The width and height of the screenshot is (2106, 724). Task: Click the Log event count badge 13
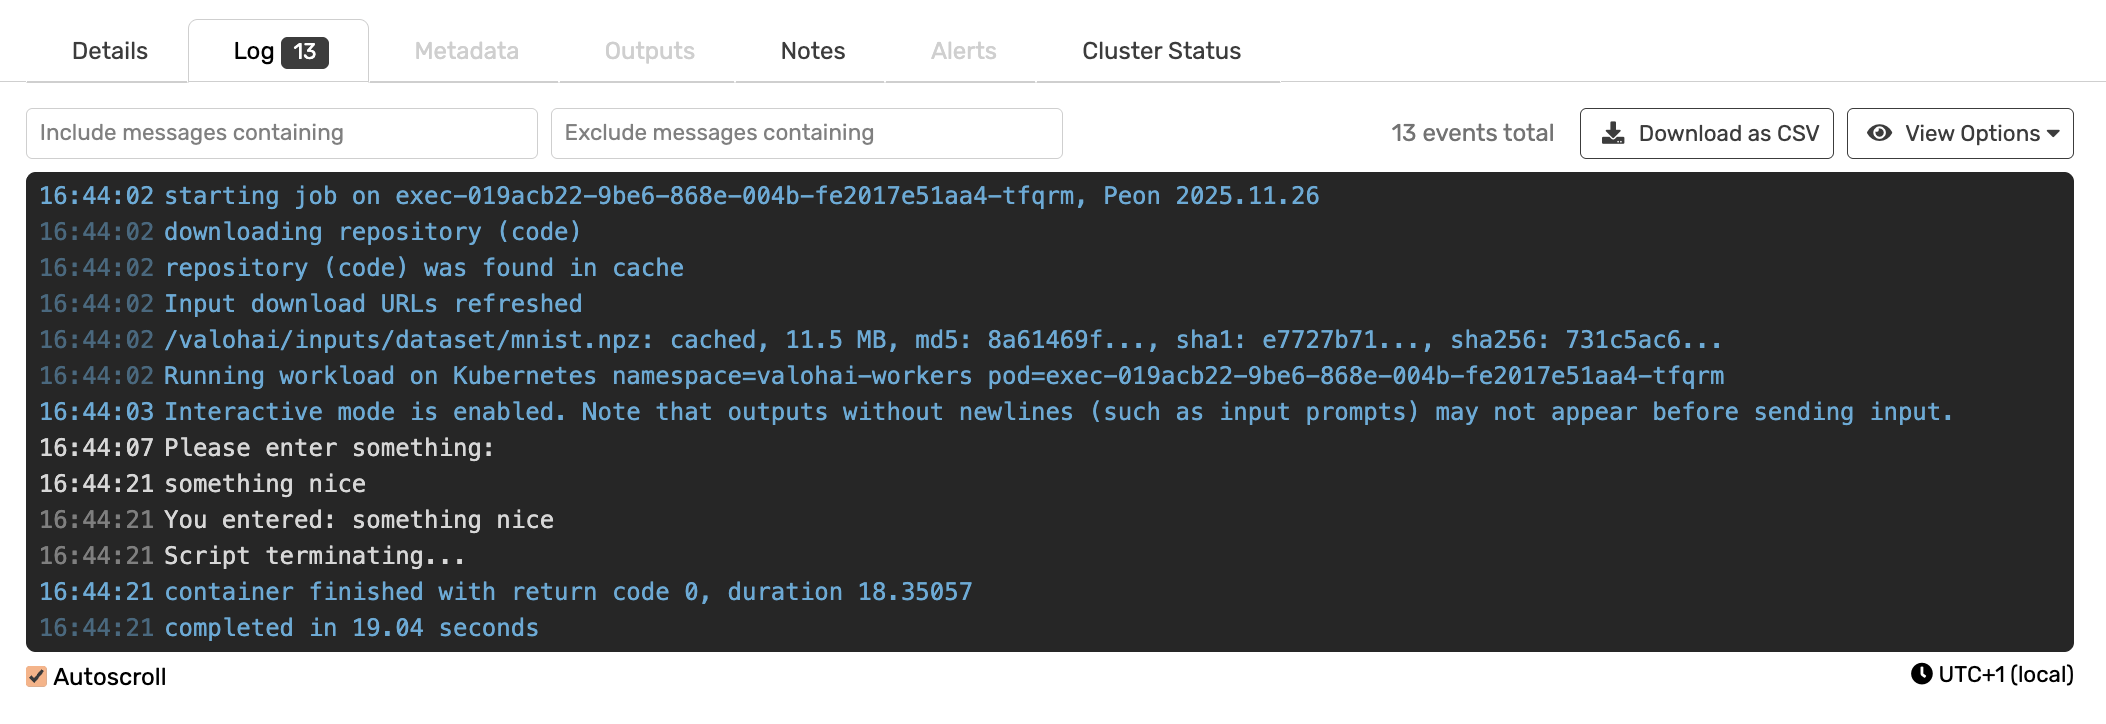tap(305, 52)
